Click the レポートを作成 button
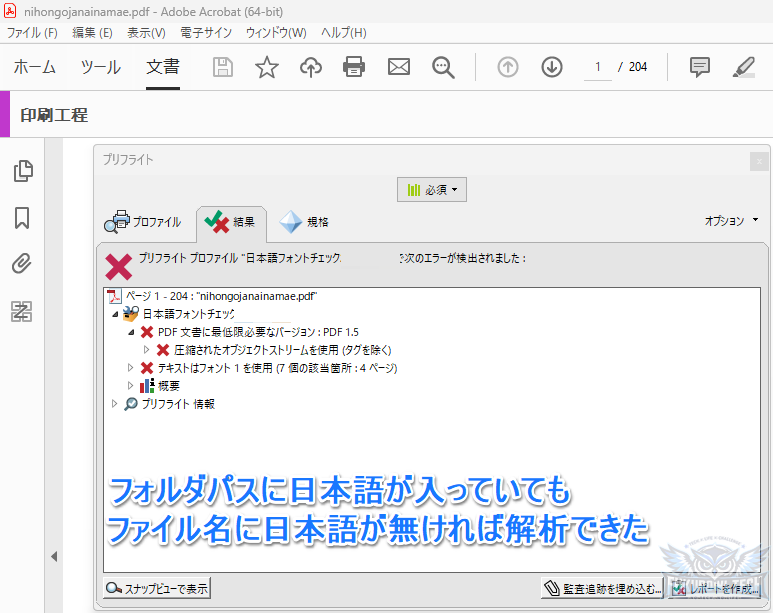The height and width of the screenshot is (613, 773). pos(715,588)
